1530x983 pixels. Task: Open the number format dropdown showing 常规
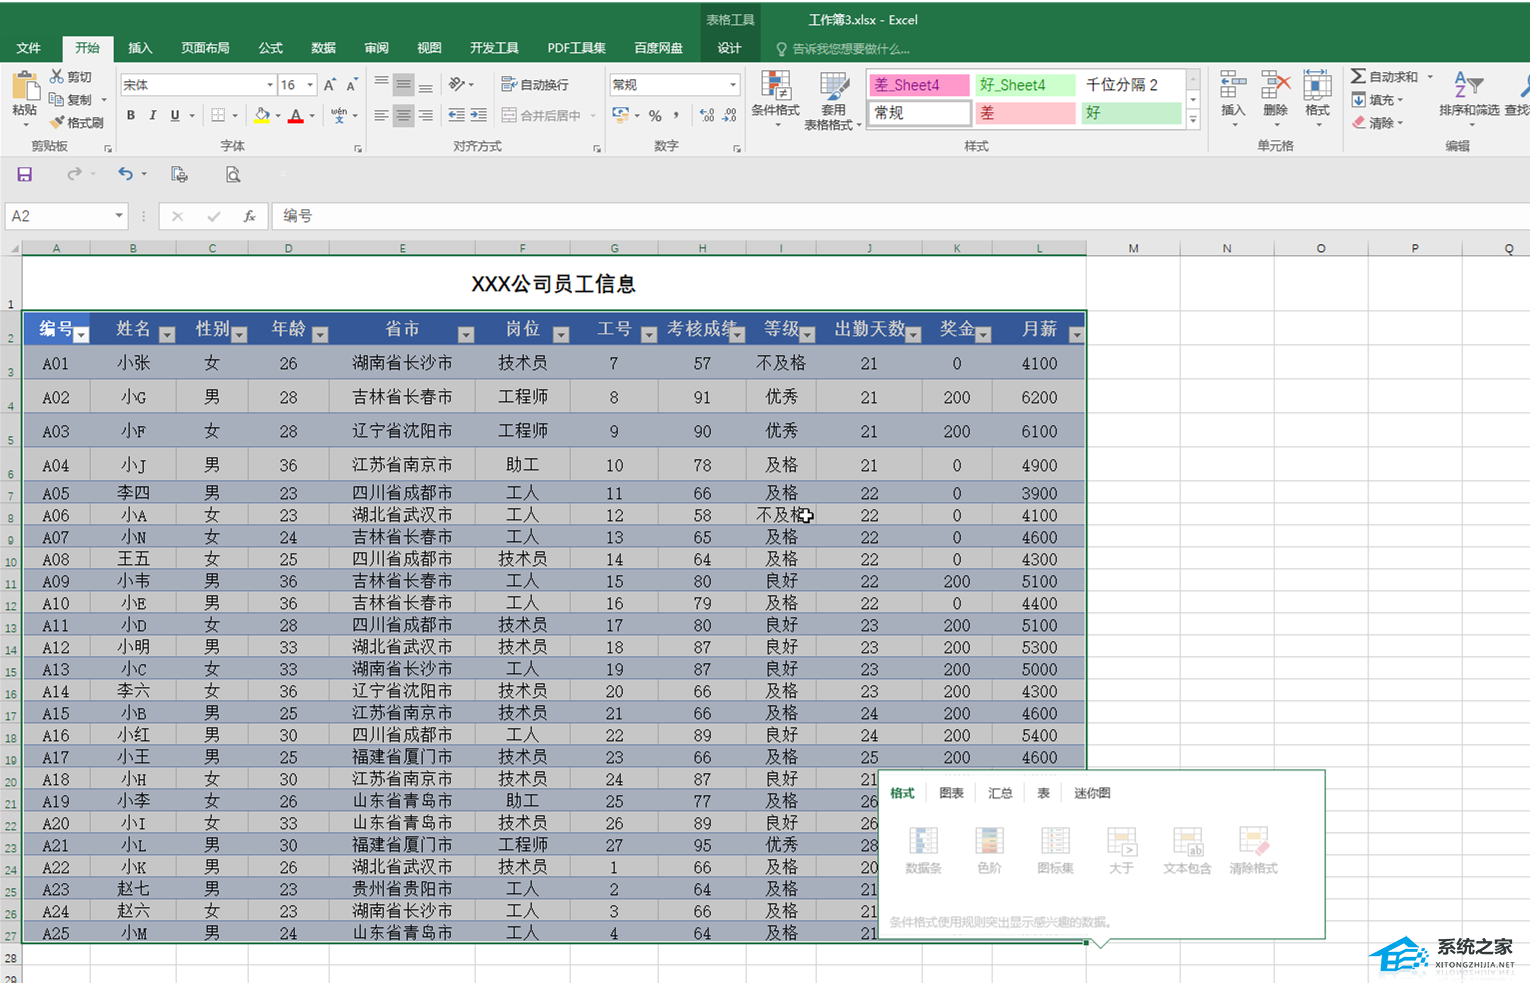[733, 85]
